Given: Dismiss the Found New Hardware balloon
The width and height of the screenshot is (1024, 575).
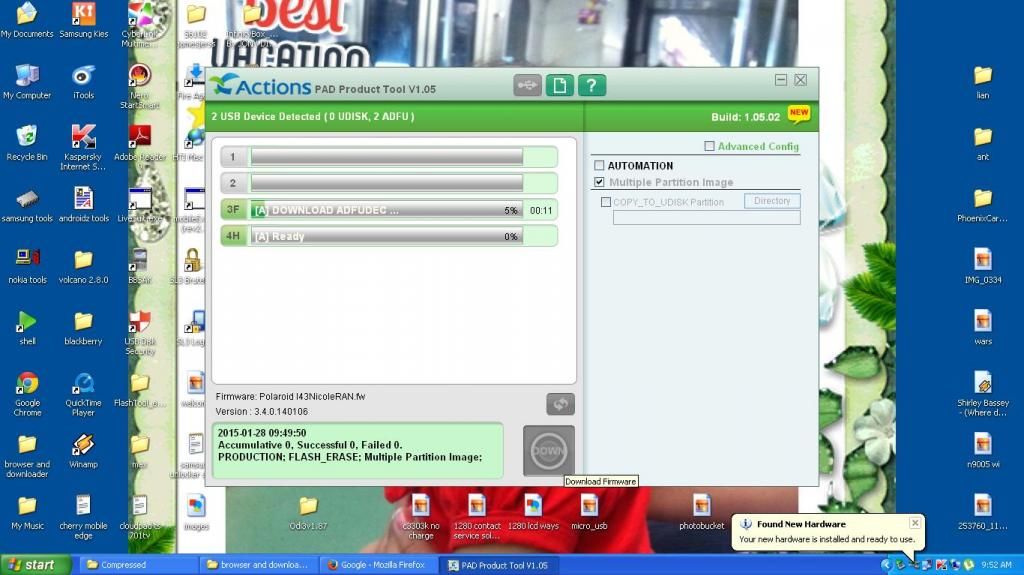Looking at the screenshot, I should click(x=915, y=523).
